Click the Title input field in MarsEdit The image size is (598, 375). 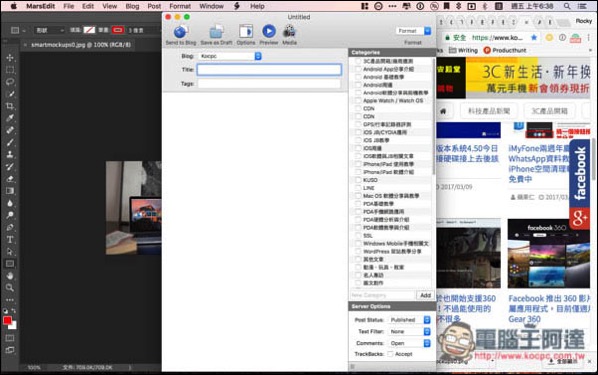pos(269,69)
